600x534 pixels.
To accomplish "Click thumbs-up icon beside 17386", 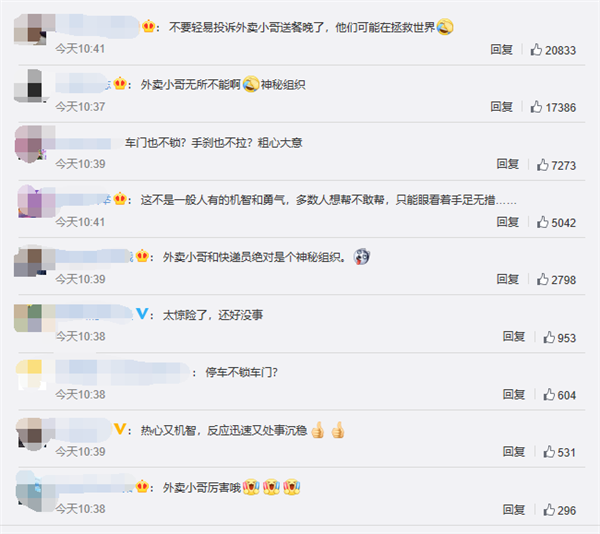I will (536, 107).
